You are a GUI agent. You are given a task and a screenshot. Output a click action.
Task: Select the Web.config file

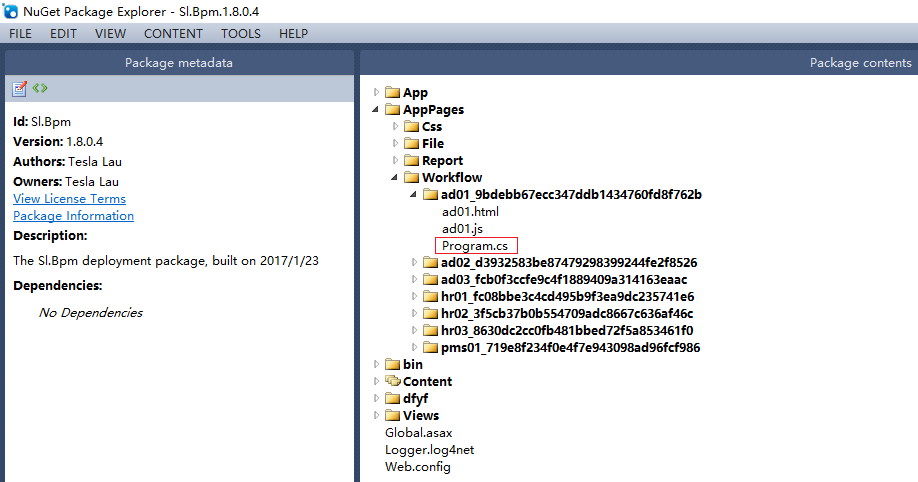417,467
